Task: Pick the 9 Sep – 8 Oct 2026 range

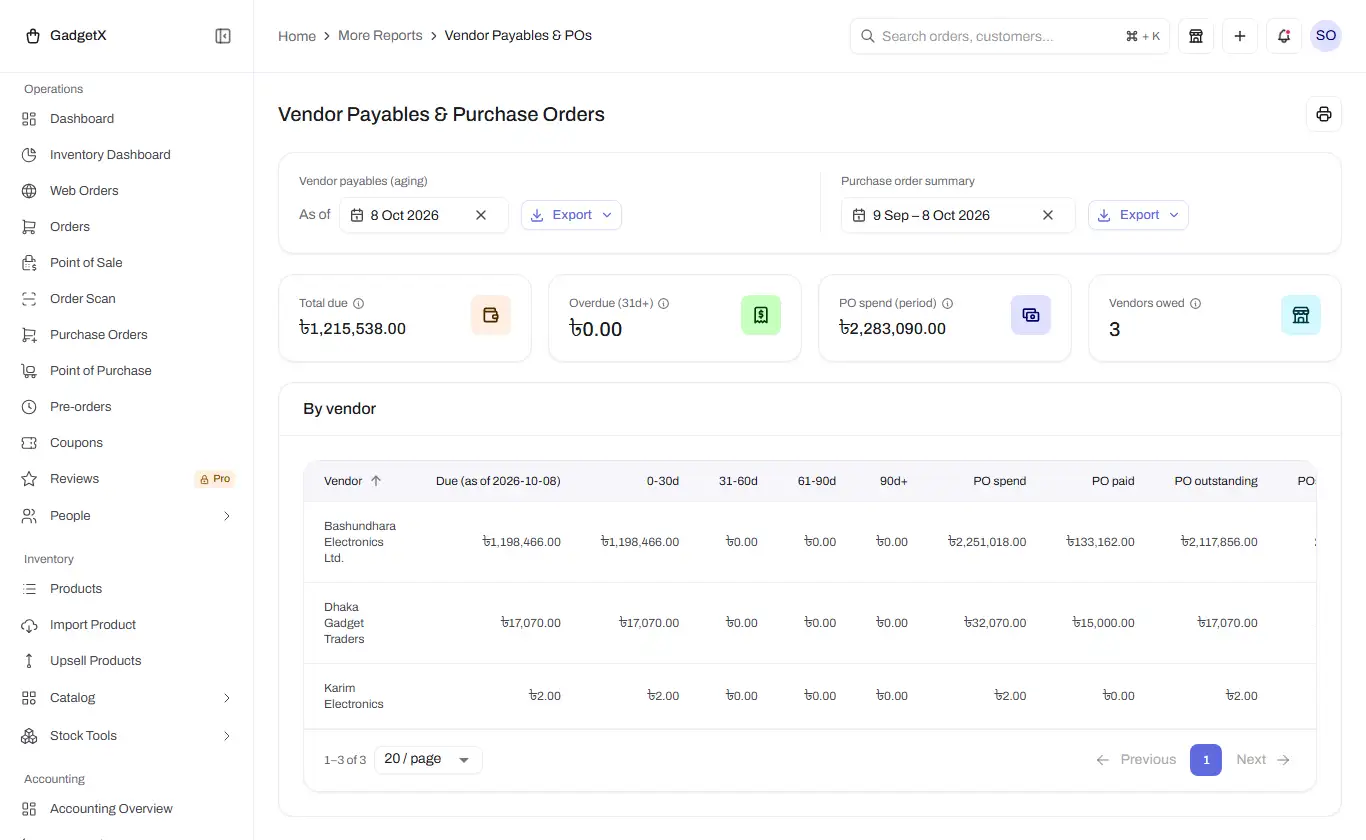Action: click(x=958, y=215)
